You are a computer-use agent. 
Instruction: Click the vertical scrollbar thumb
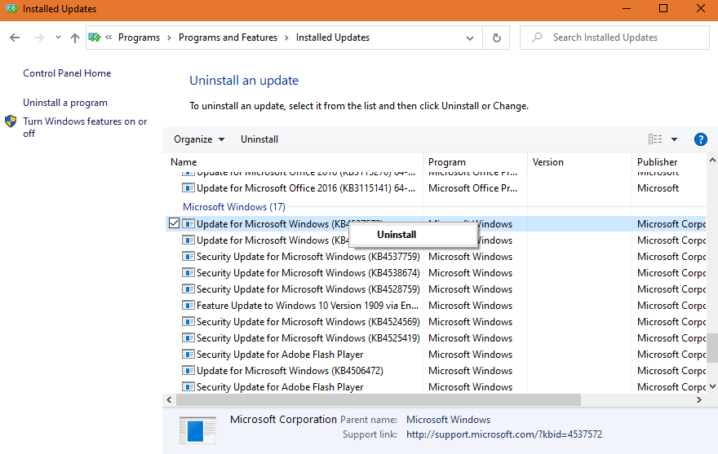713,348
